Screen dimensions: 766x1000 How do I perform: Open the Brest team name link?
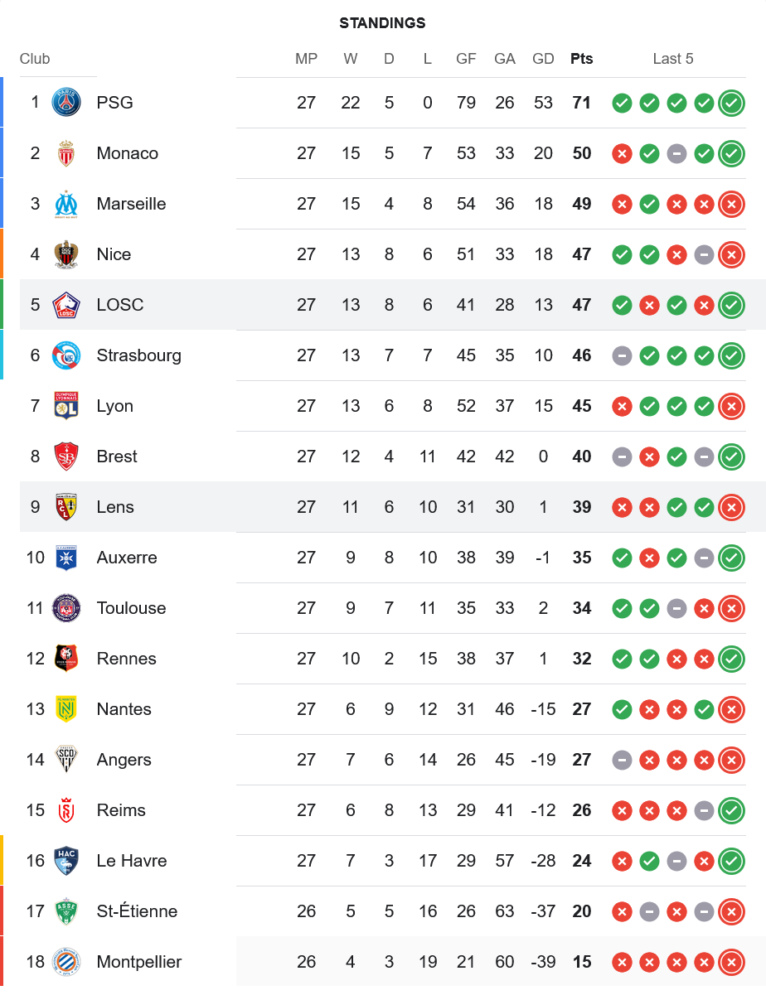tap(117, 456)
